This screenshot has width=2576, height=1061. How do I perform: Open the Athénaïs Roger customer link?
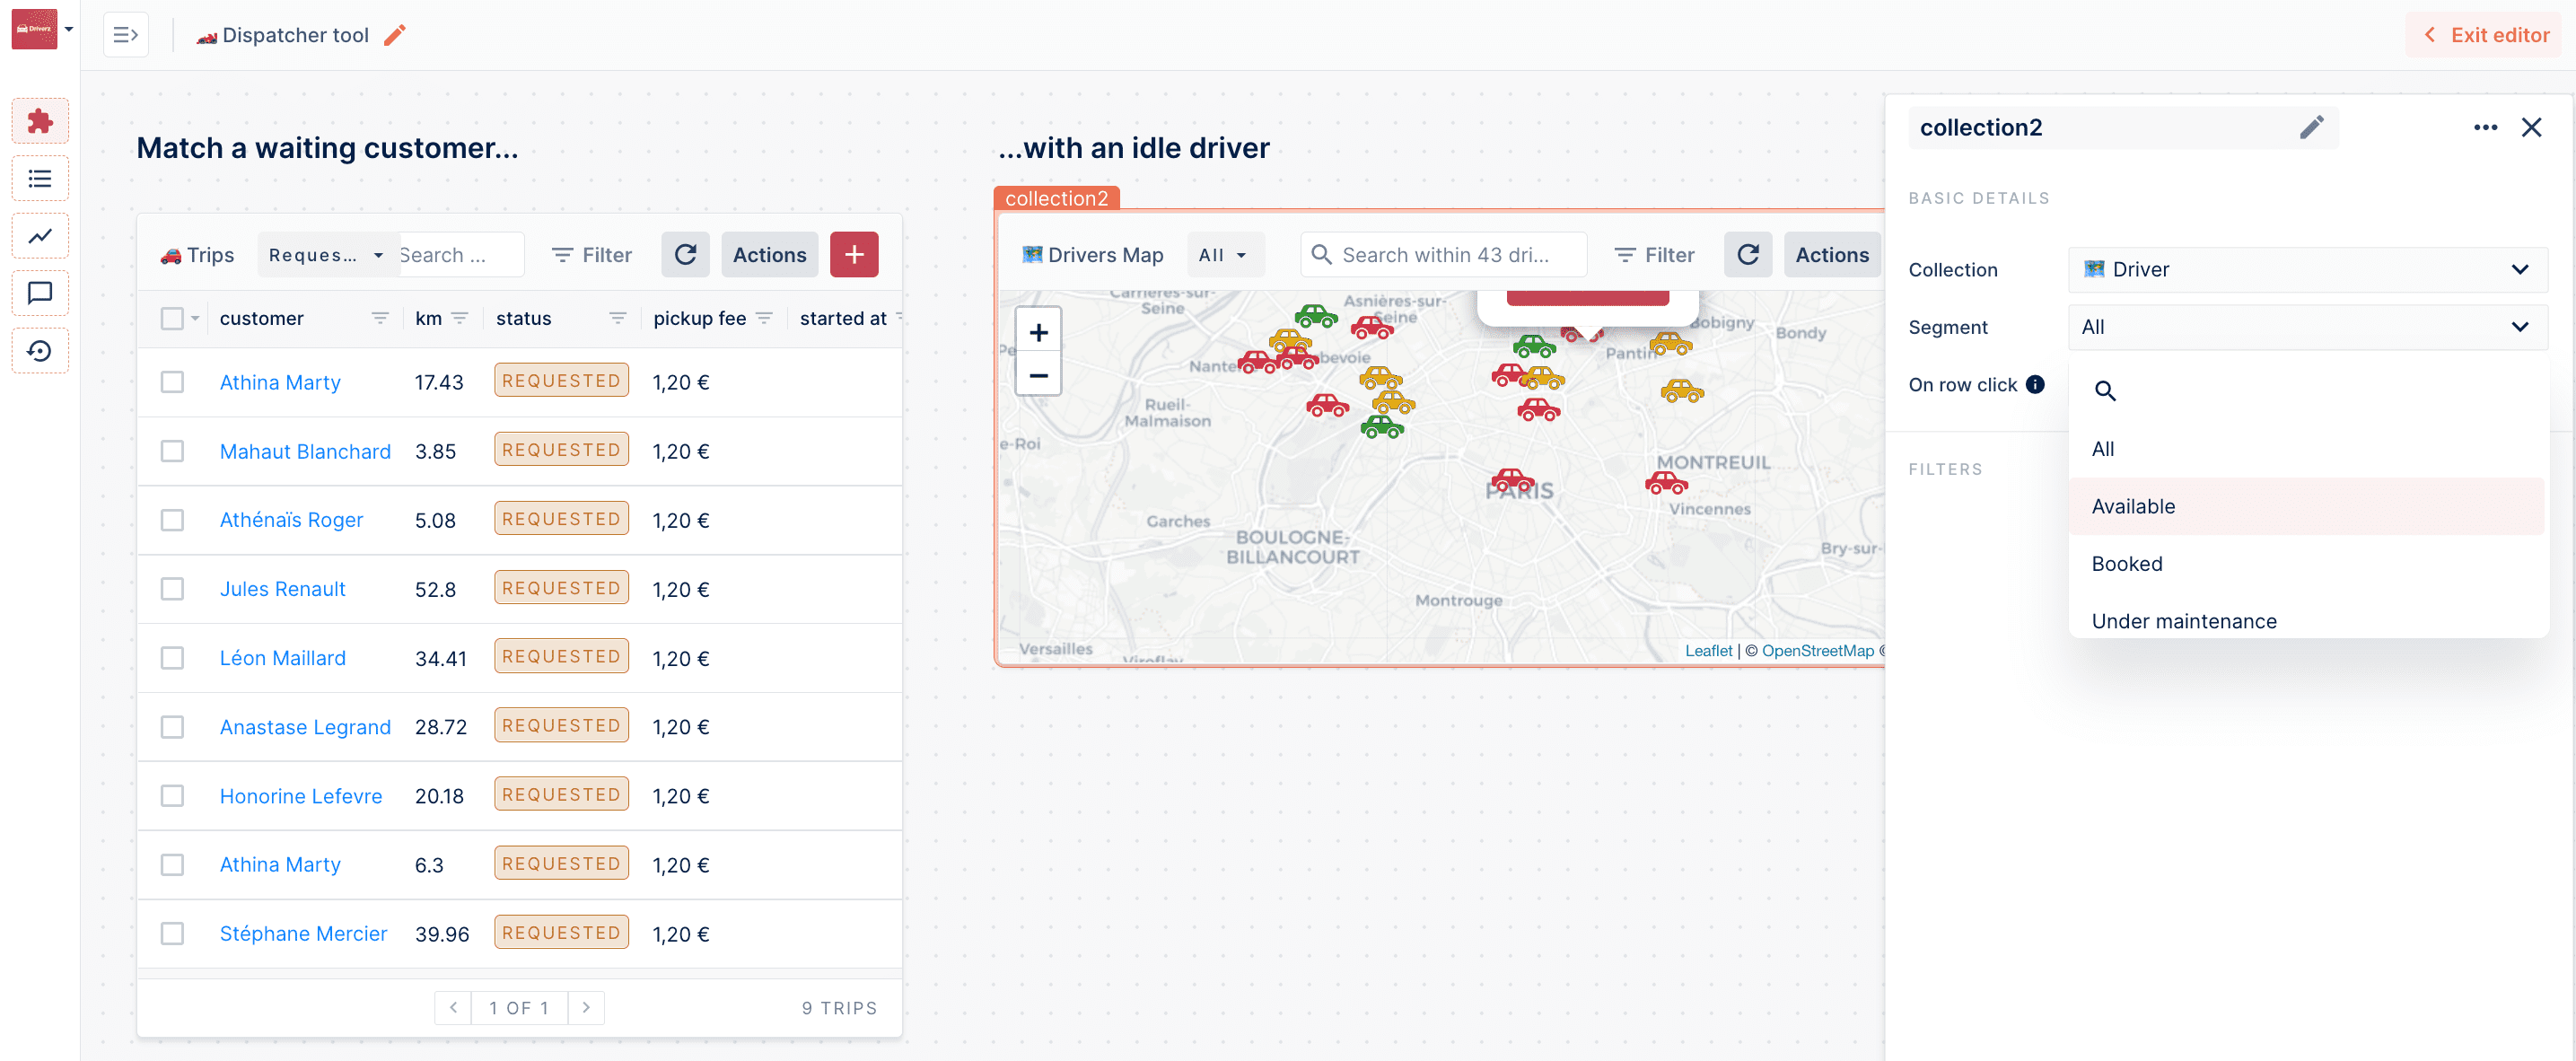tap(291, 520)
